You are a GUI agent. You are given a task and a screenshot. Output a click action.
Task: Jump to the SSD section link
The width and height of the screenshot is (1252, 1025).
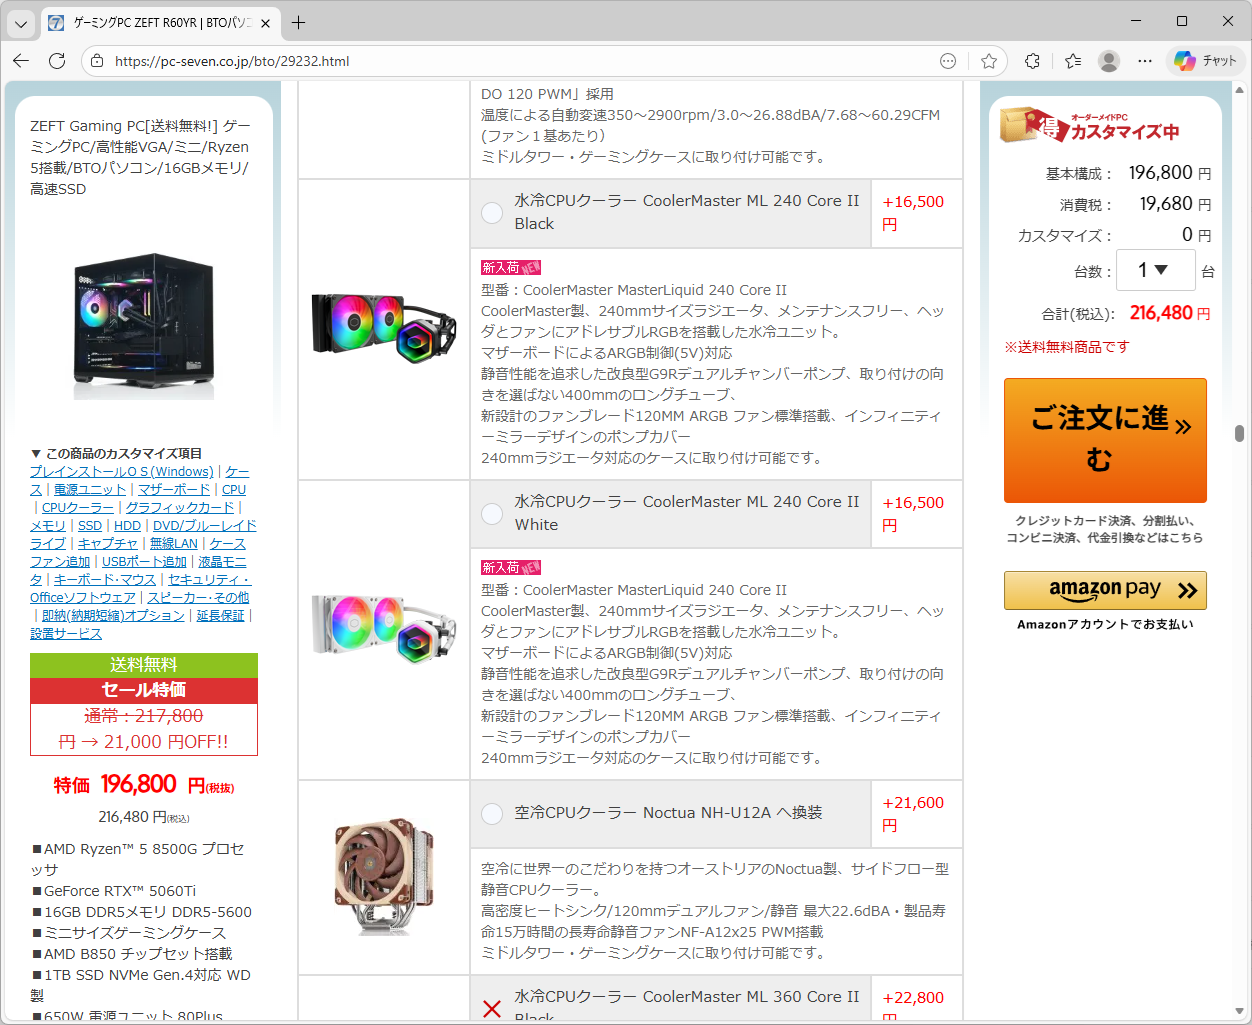[90, 526]
